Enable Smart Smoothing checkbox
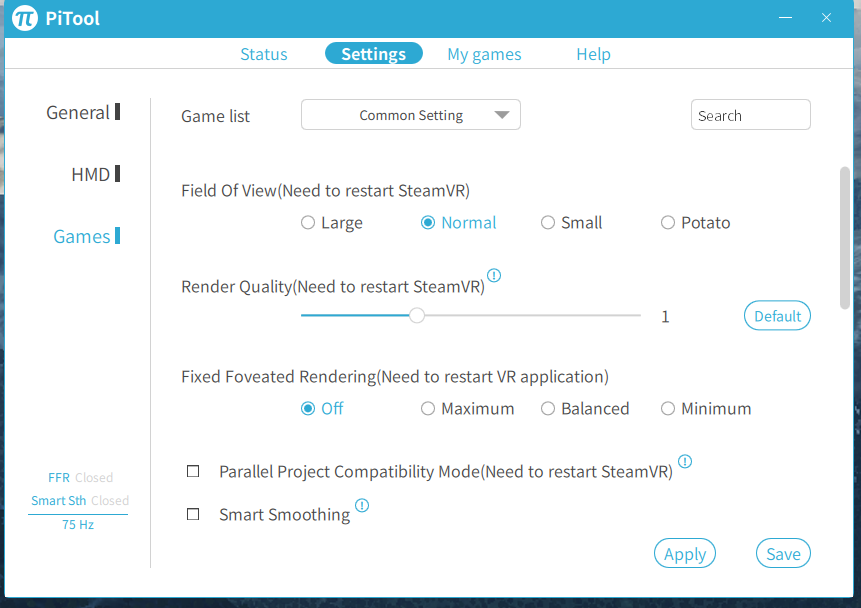This screenshot has width=861, height=608. pos(193,514)
